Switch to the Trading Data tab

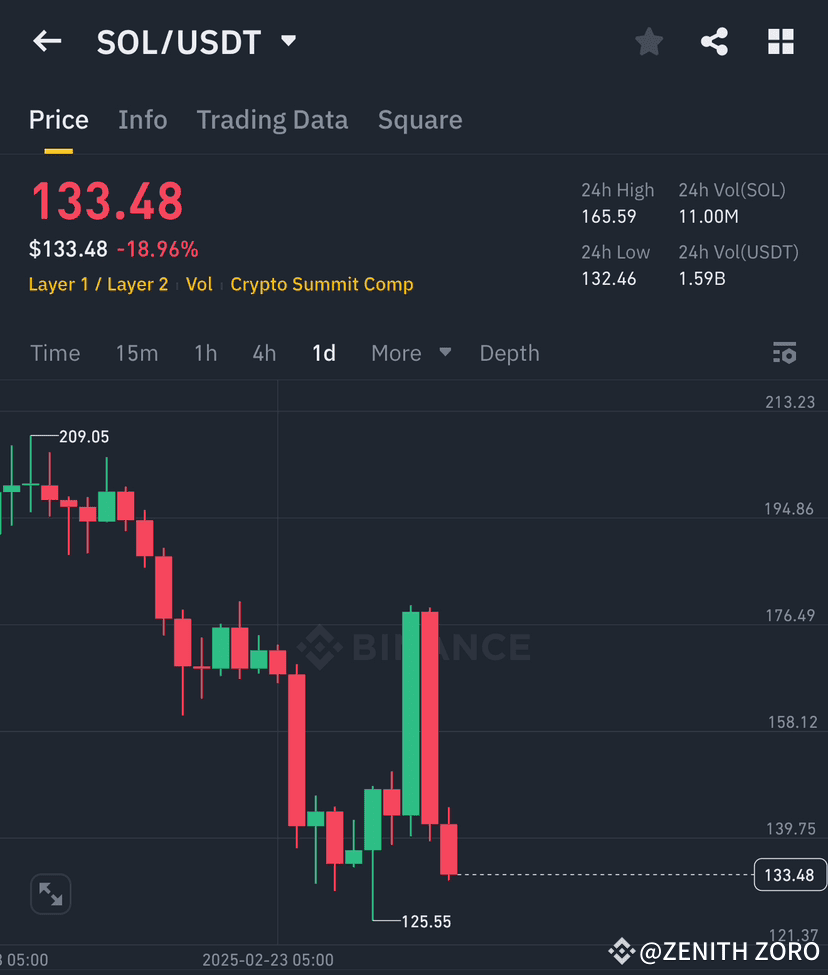tap(272, 119)
